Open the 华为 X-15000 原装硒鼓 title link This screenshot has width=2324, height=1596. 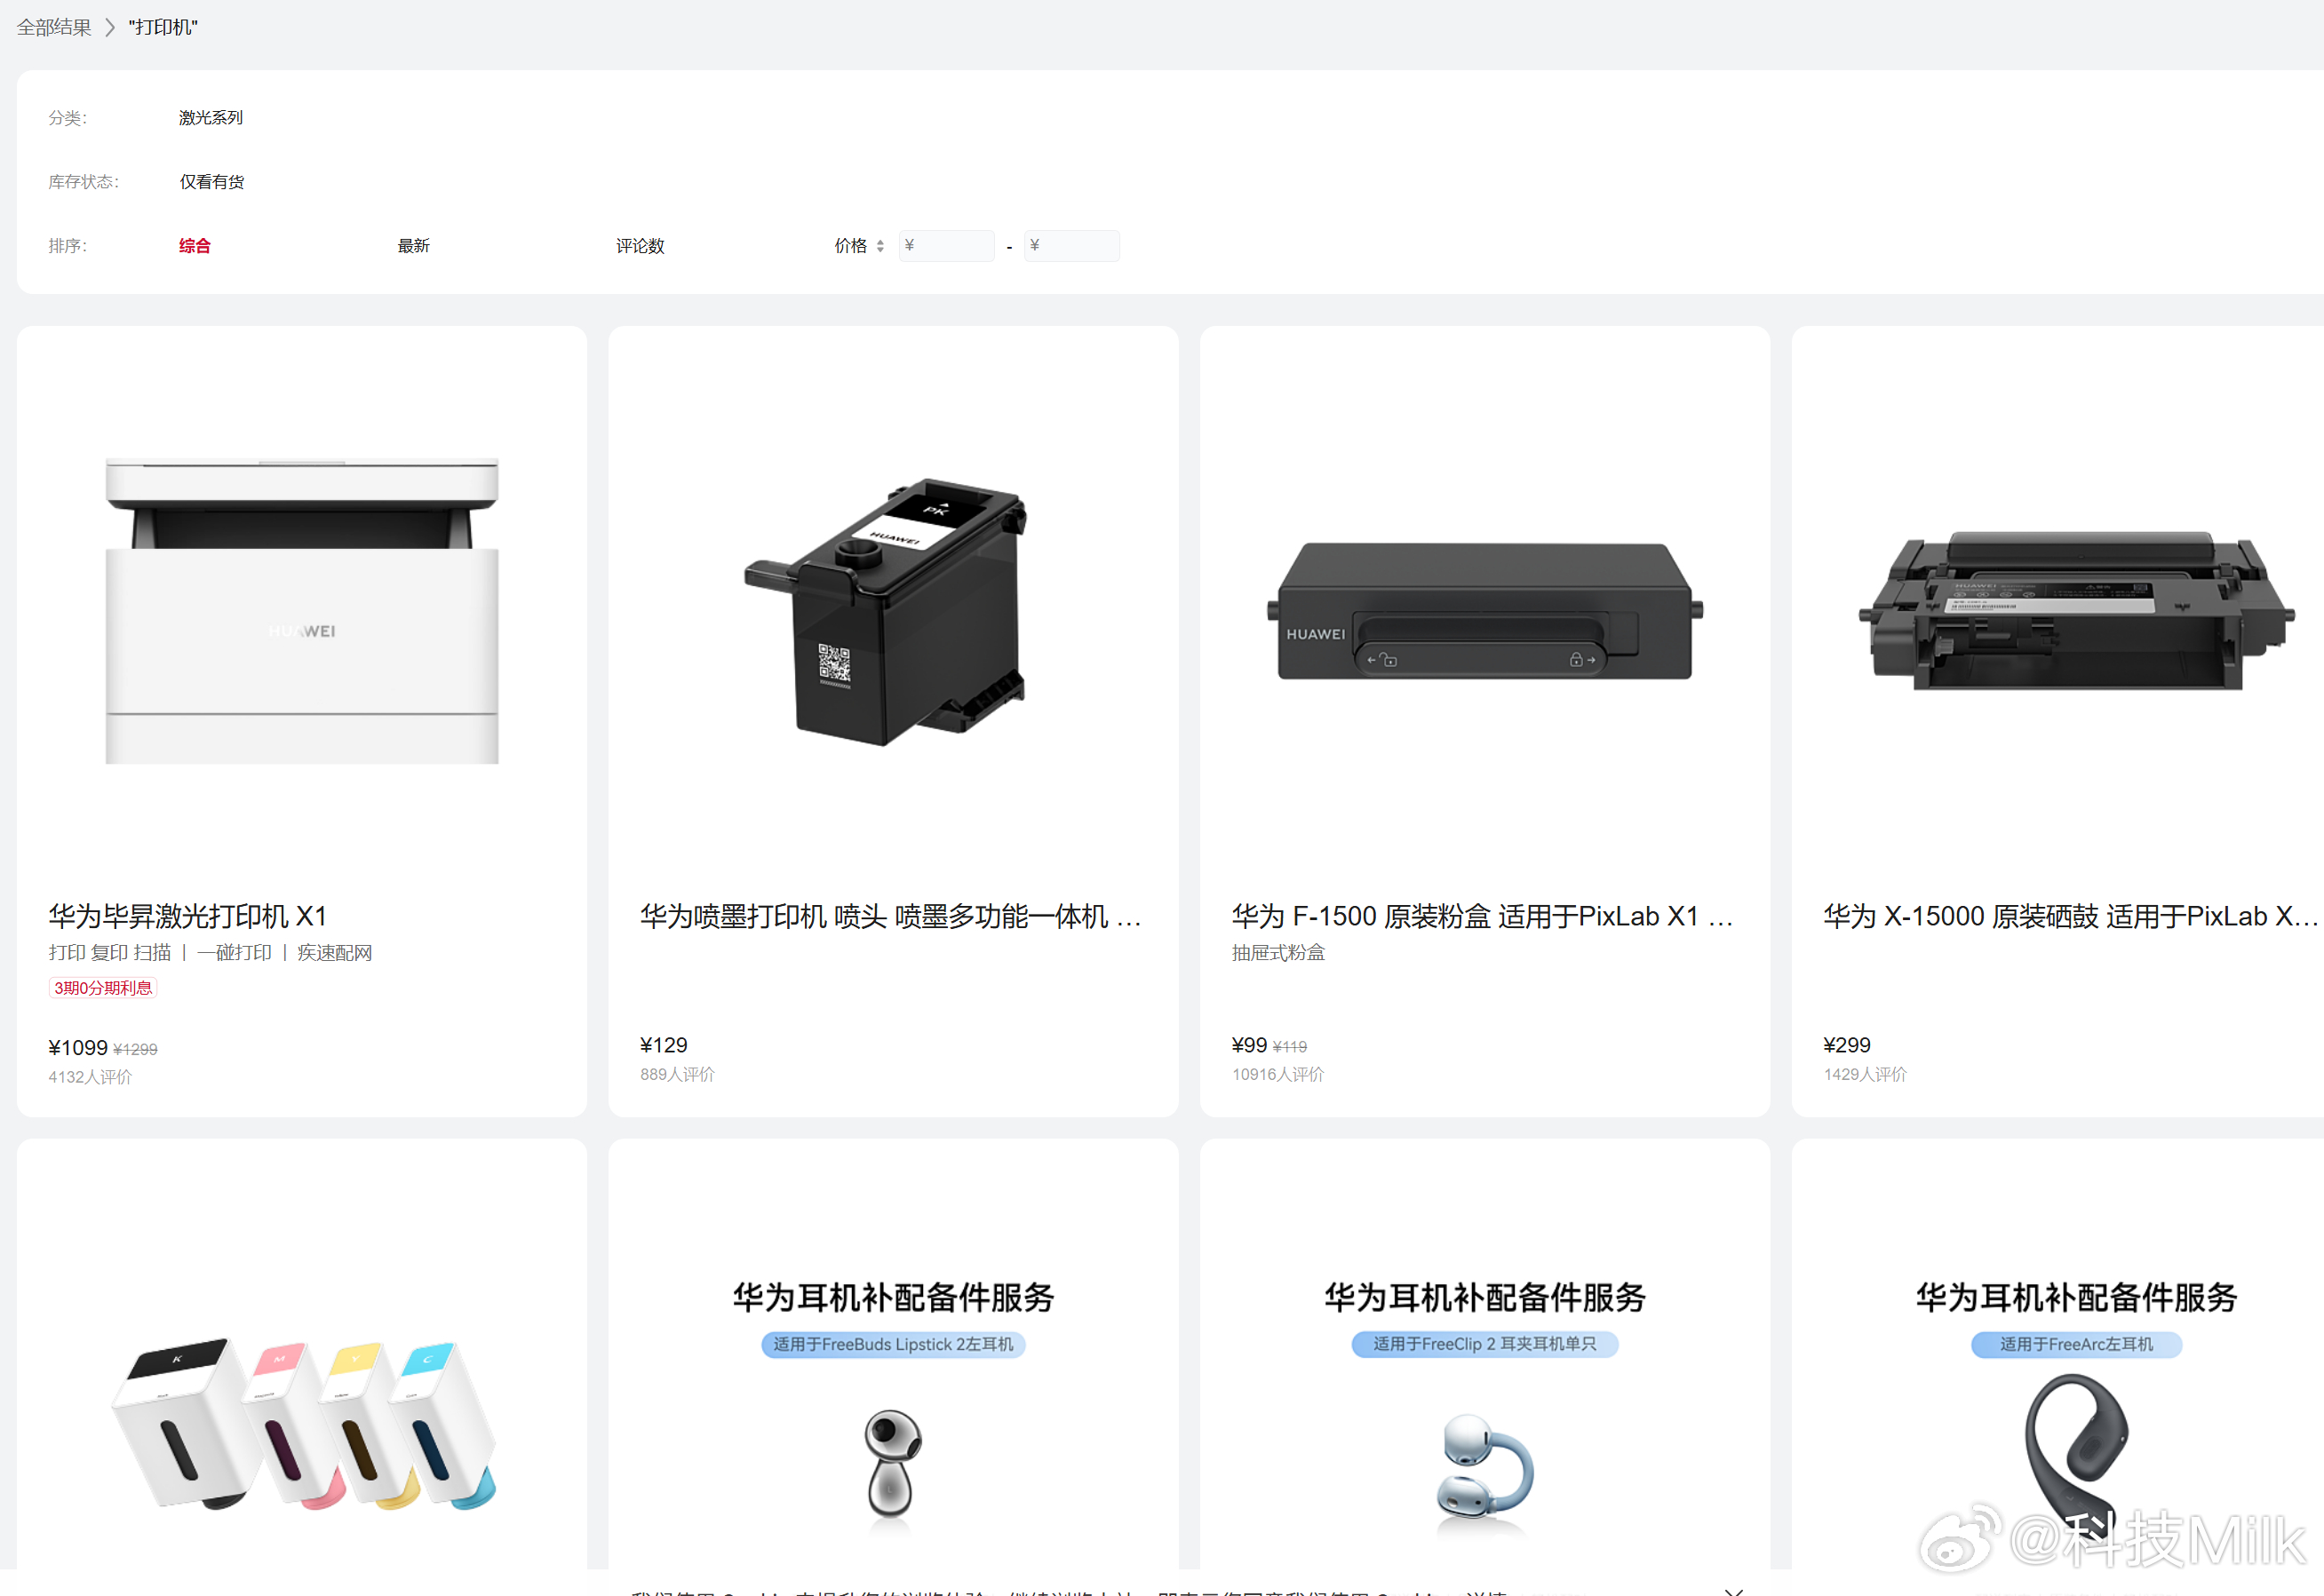(2071, 916)
